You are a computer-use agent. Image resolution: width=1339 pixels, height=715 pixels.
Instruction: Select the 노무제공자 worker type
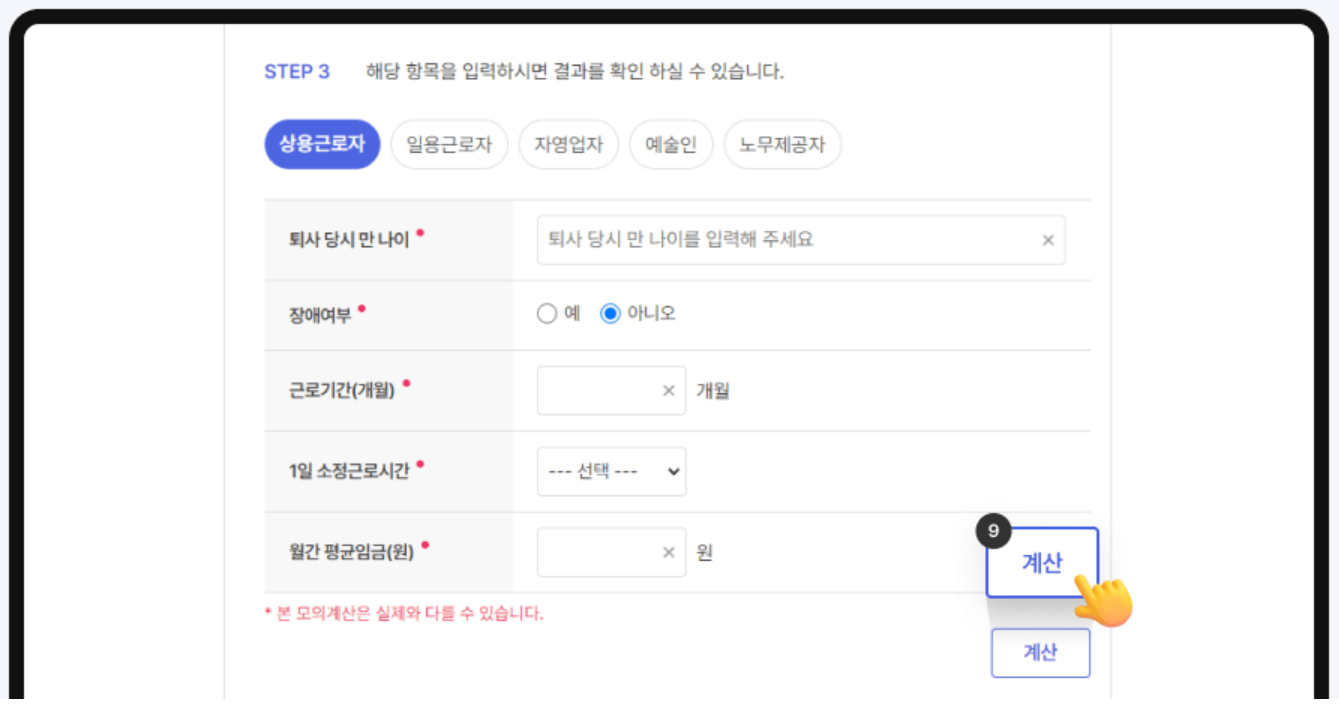coord(782,144)
